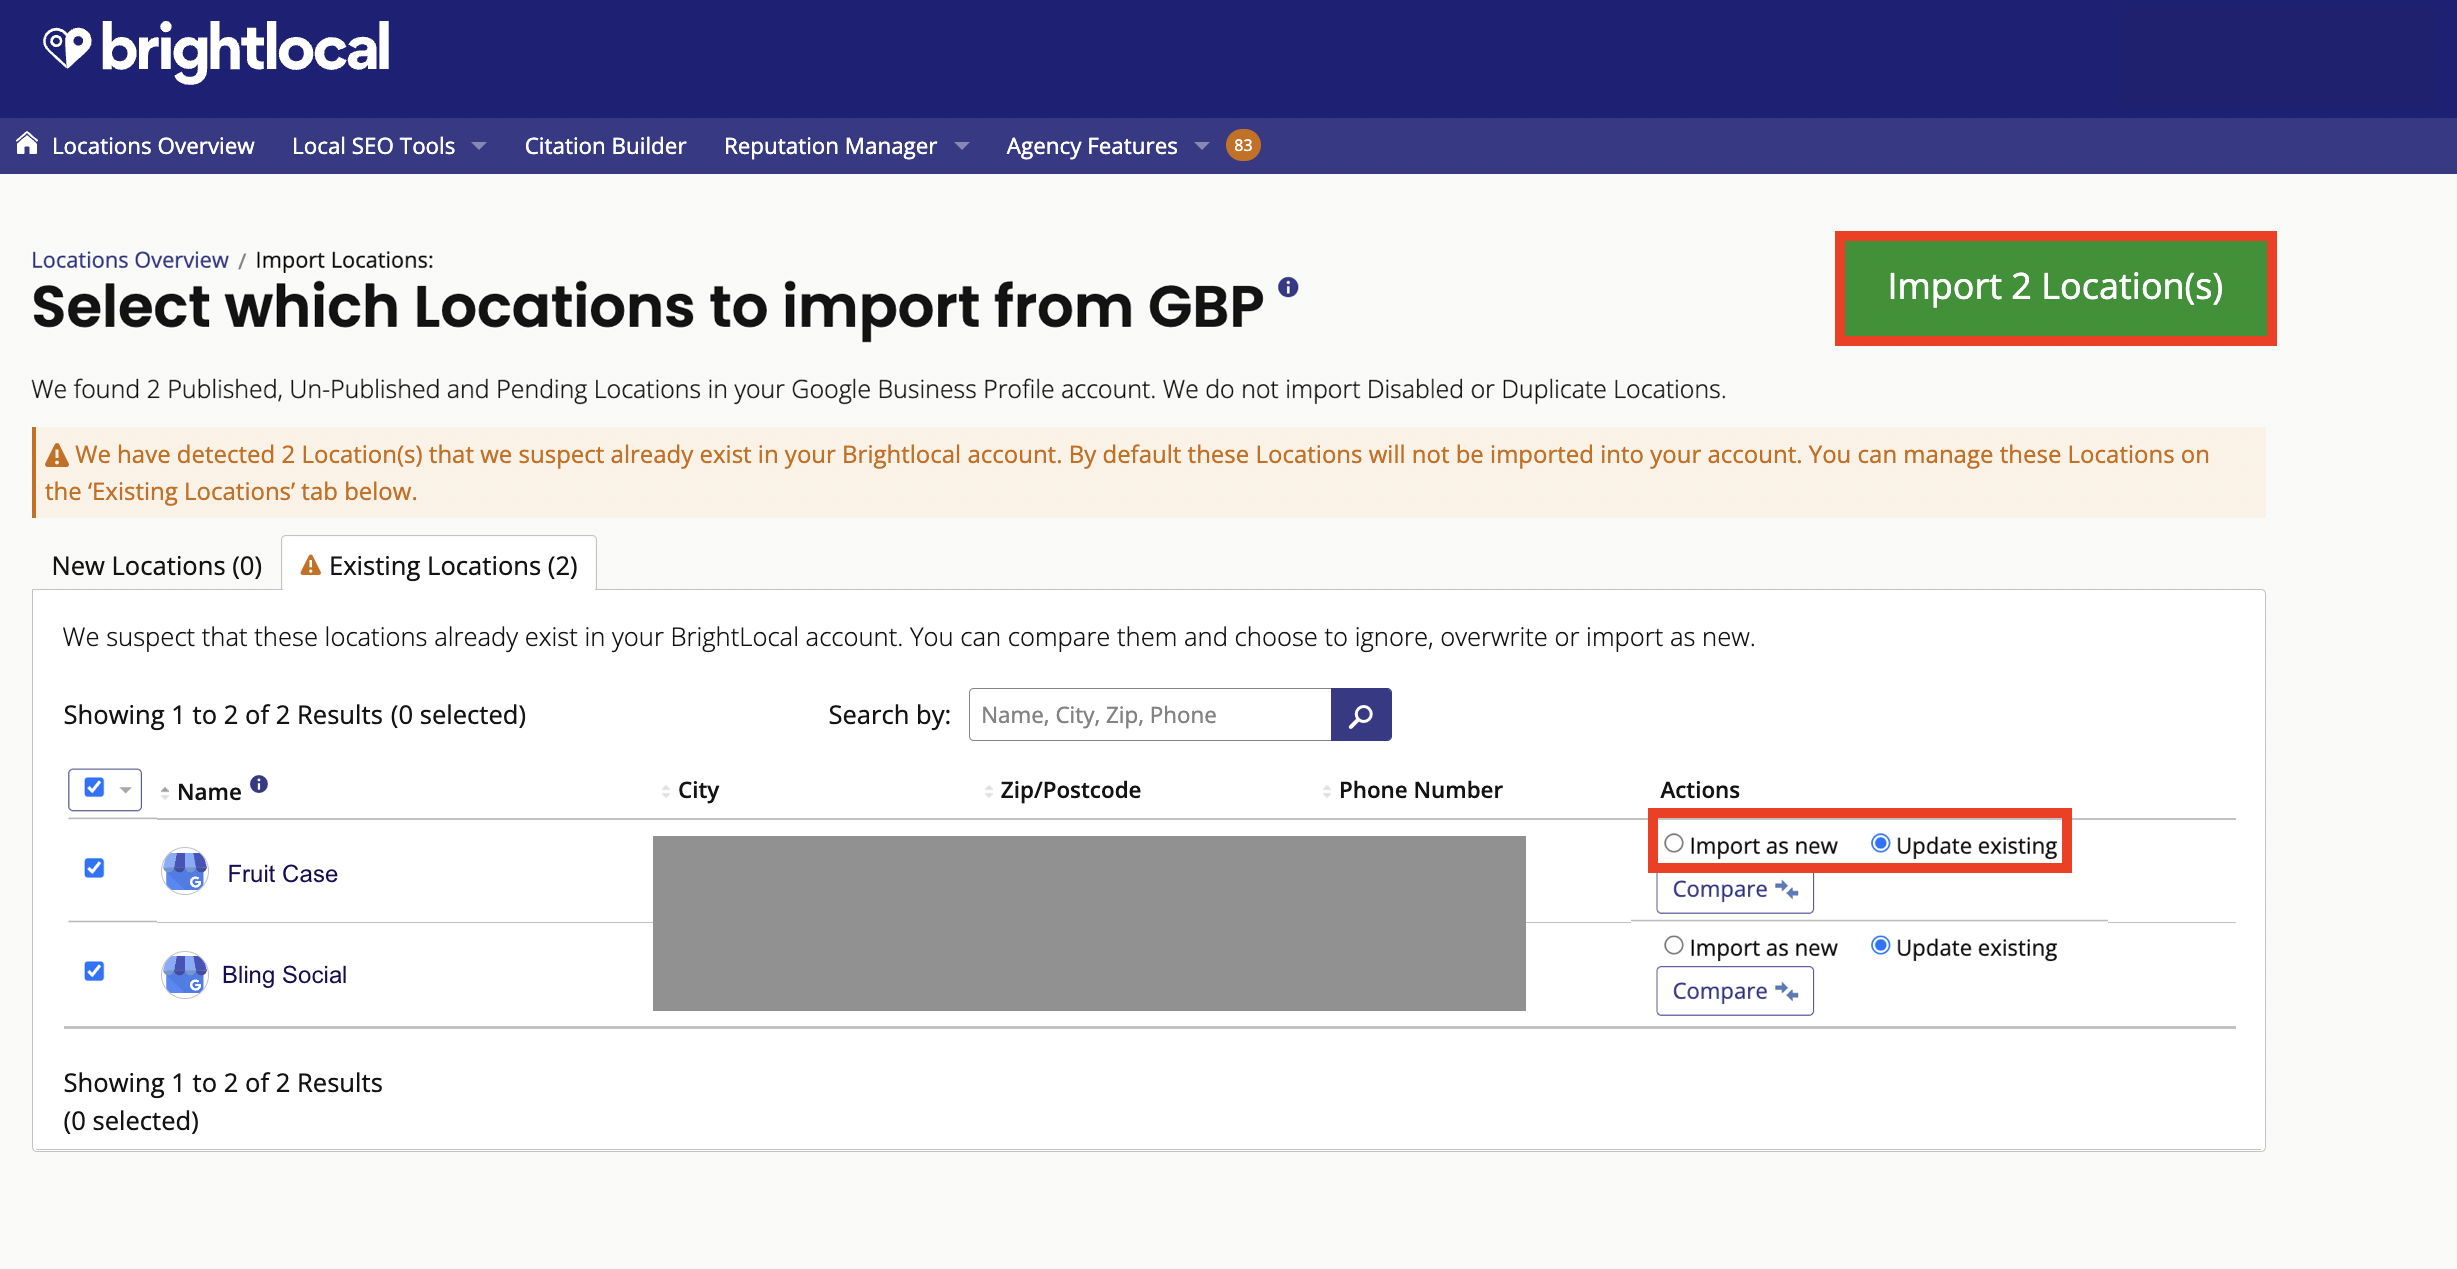Viewport: 2457px width, 1269px height.
Task: Focus the Name, City, Zip, Phone search field
Action: point(1150,715)
